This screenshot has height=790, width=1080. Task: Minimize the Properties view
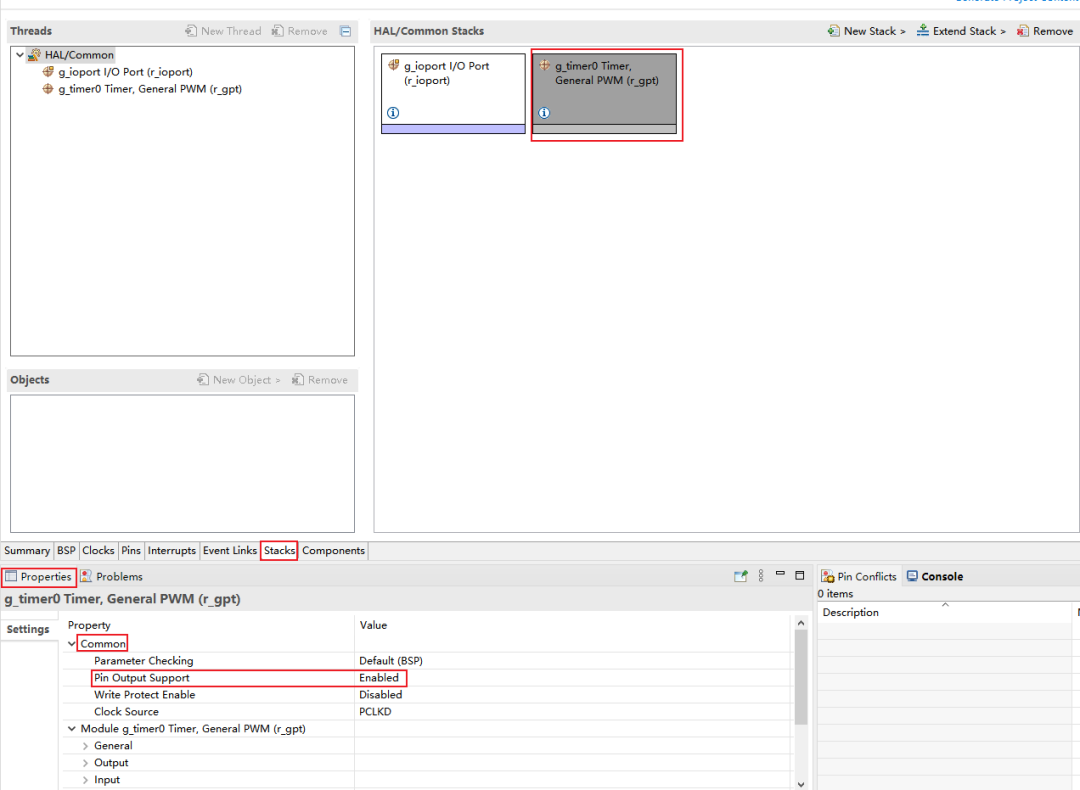point(780,574)
